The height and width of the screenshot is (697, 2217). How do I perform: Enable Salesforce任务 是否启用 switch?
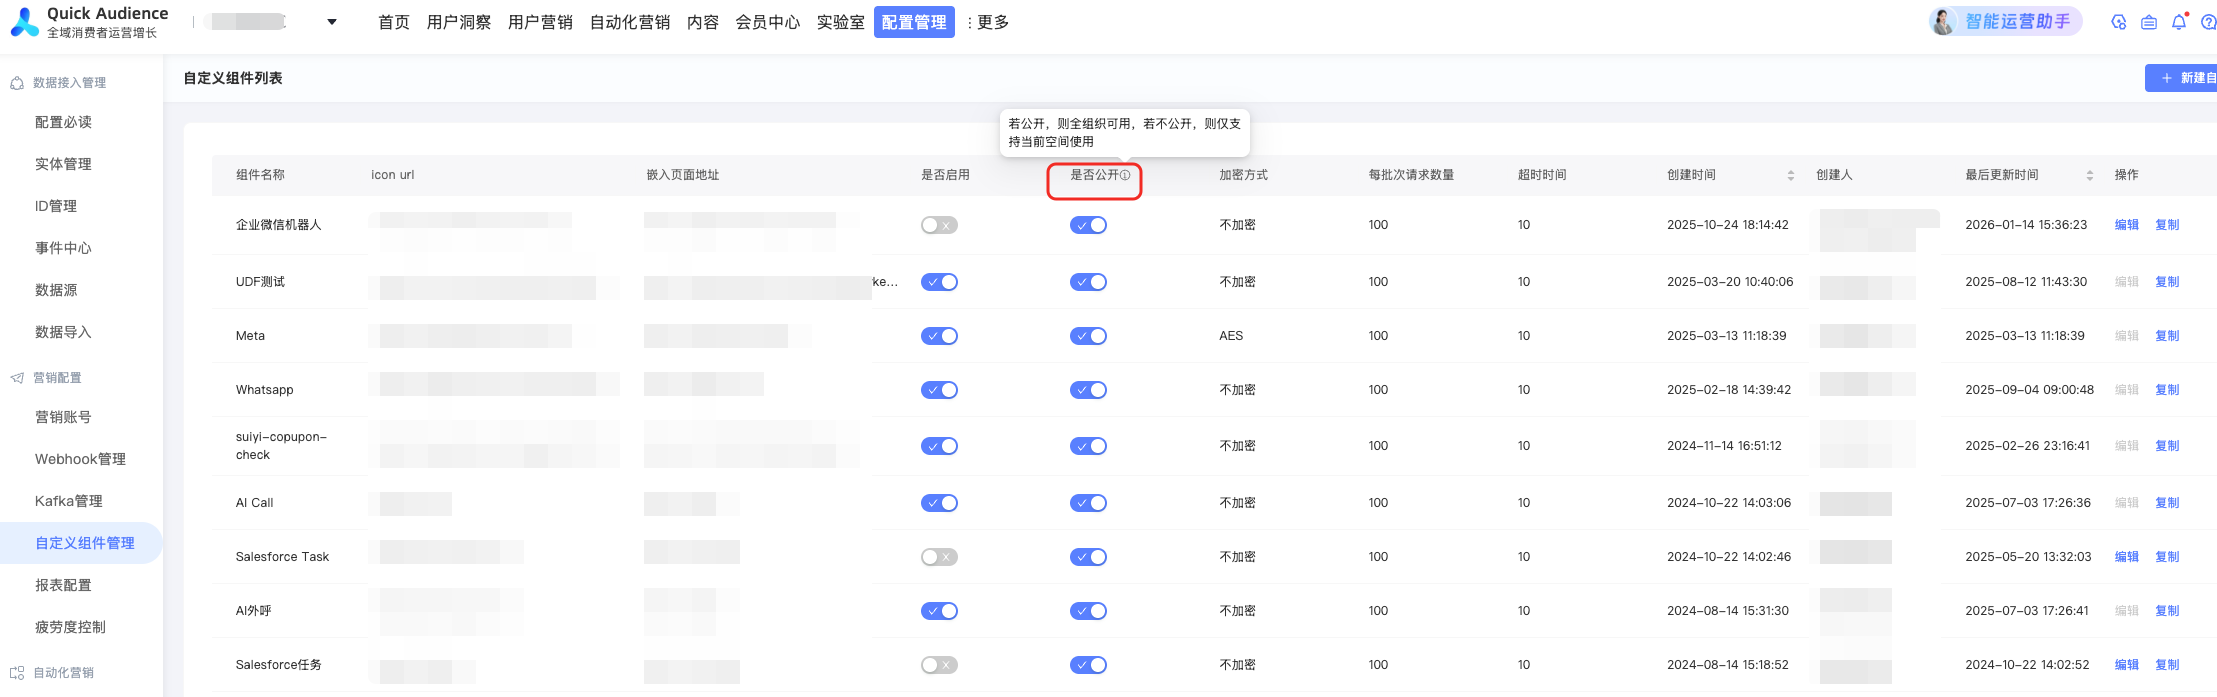click(x=939, y=665)
